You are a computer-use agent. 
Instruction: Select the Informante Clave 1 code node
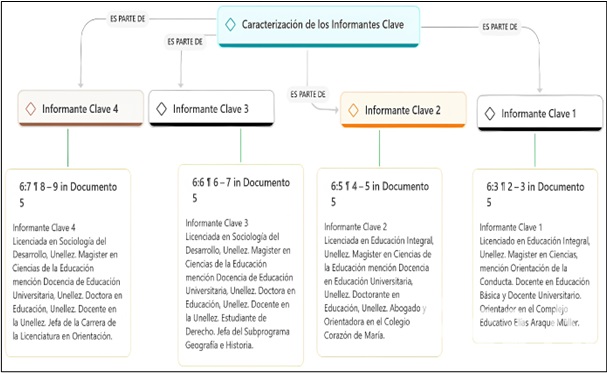540,113
